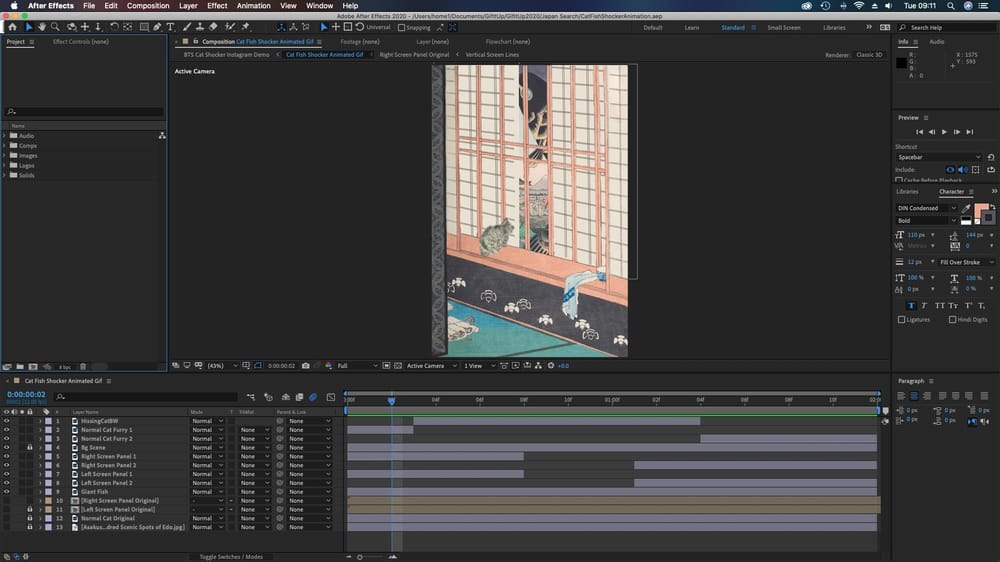Viewport: 1000px width, 562px height.
Task: Switch to the Learn workspace
Action: pos(692,27)
